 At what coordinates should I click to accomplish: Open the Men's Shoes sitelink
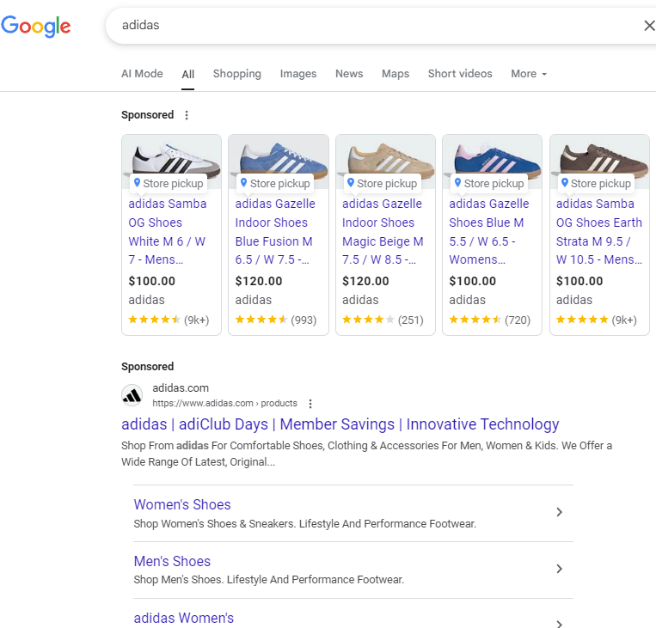pos(172,561)
